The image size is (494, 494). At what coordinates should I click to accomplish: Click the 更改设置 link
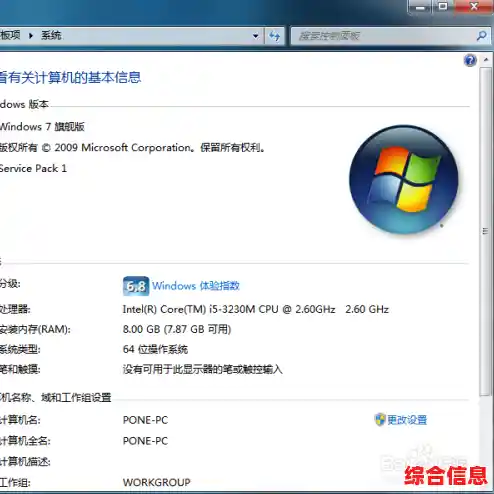coord(407,420)
